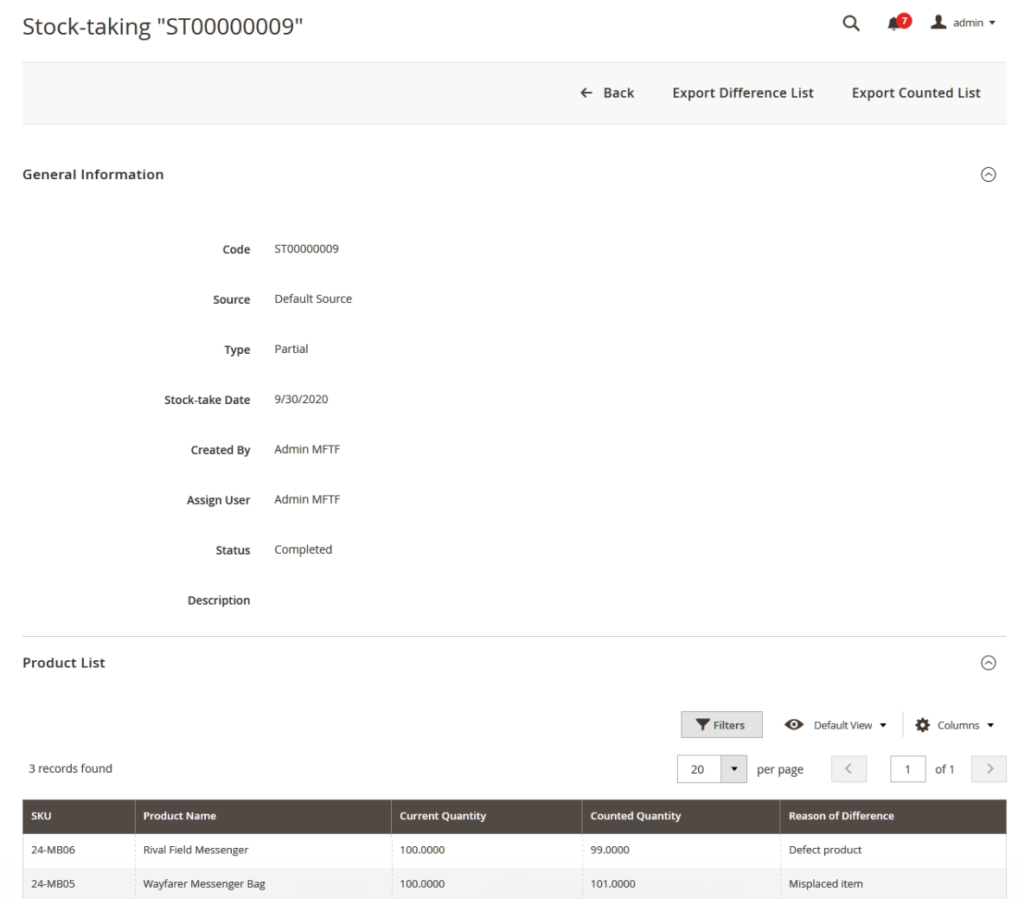Click the back arrow icon beside Back

(585, 92)
